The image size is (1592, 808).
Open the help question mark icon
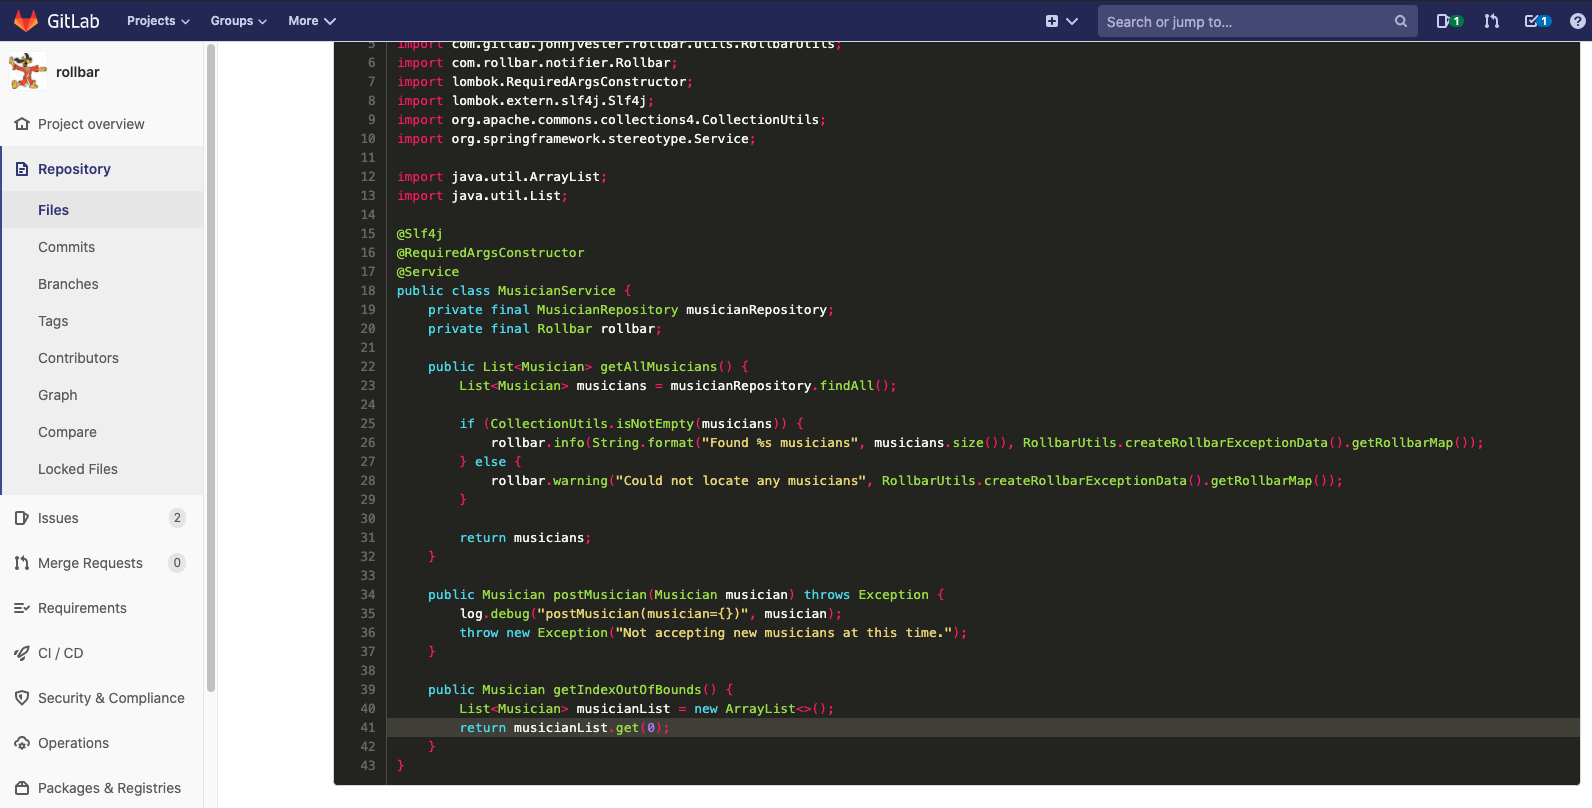point(1577,21)
